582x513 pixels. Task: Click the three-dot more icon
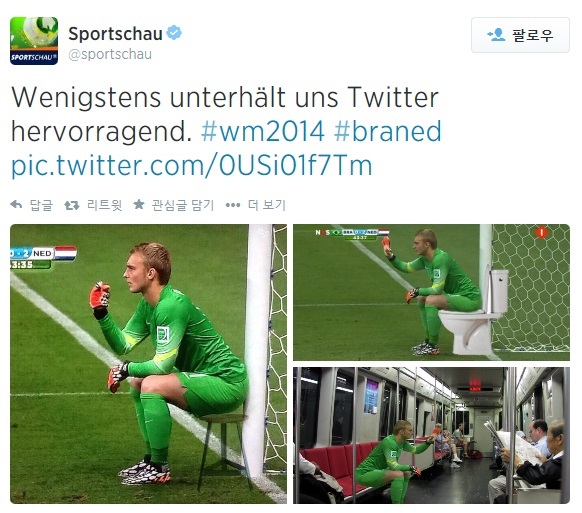pos(233,205)
